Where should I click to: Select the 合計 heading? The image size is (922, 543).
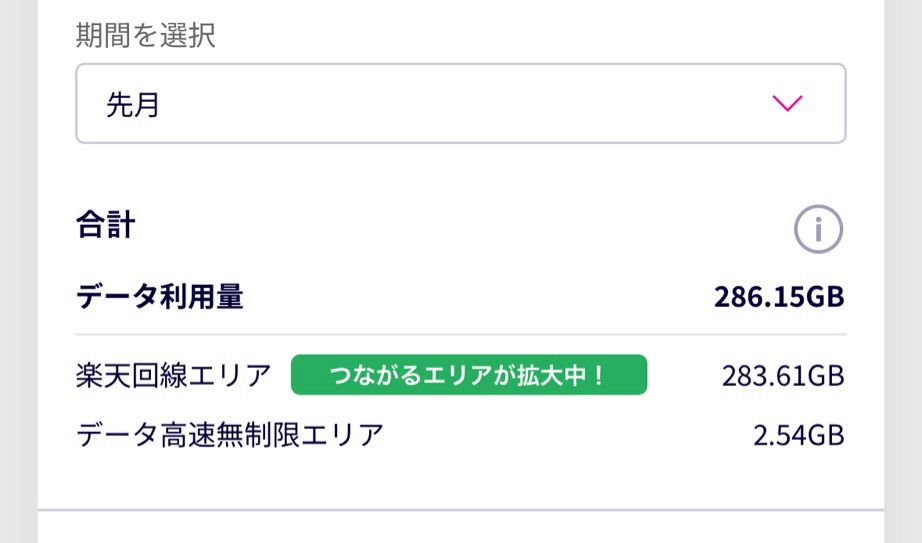(x=105, y=225)
